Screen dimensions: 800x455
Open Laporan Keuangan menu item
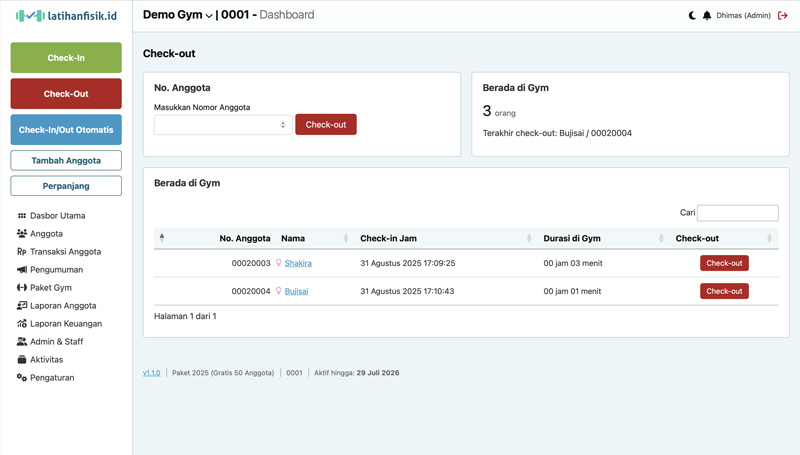(65, 324)
